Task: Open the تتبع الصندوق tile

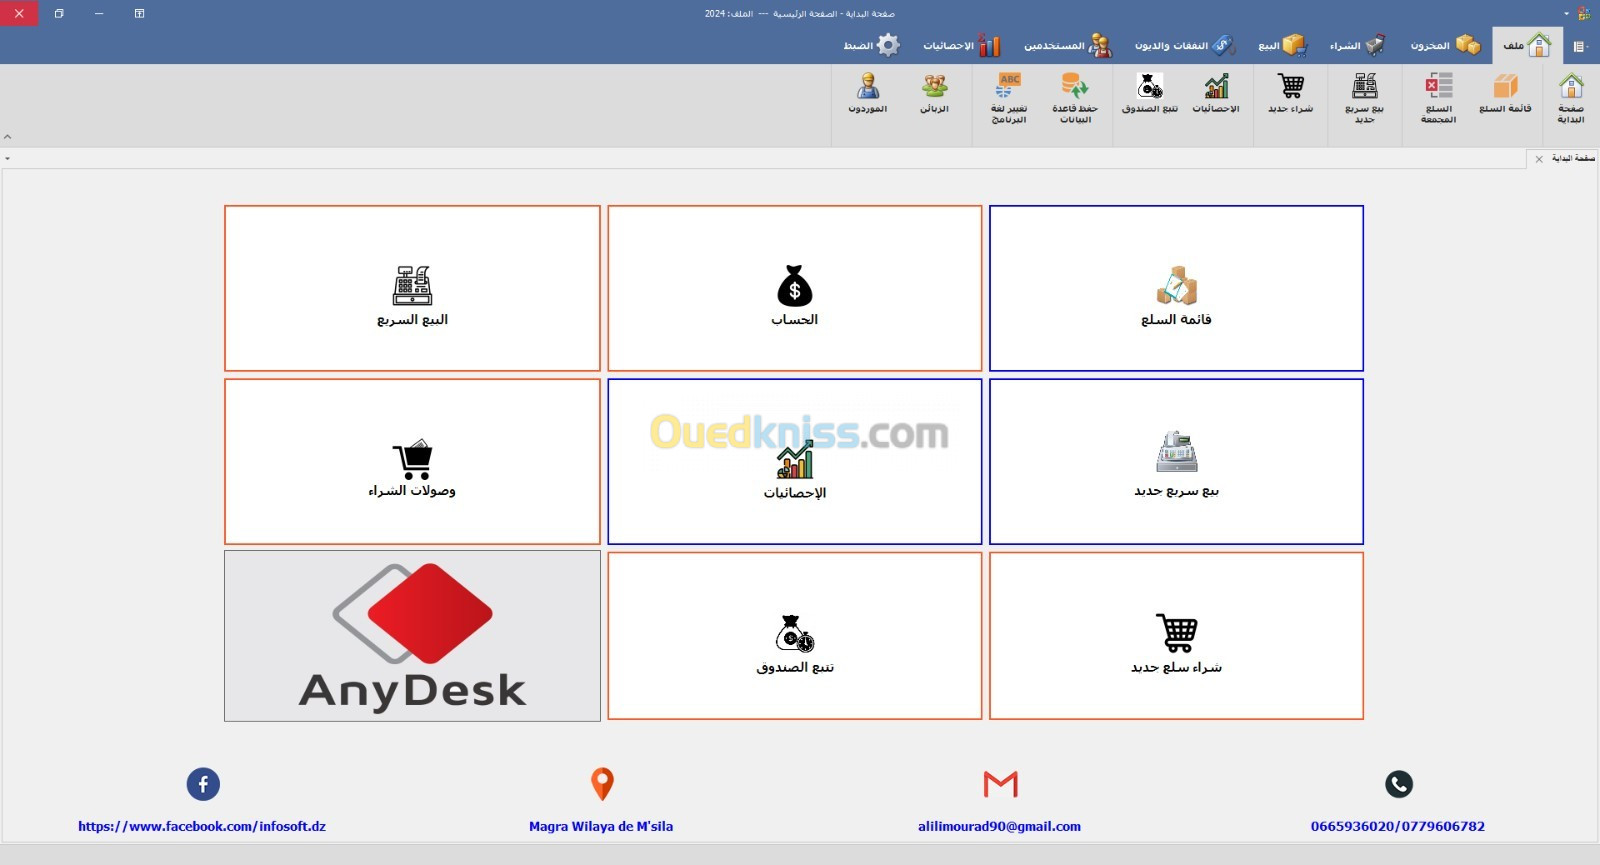Action: click(x=795, y=636)
